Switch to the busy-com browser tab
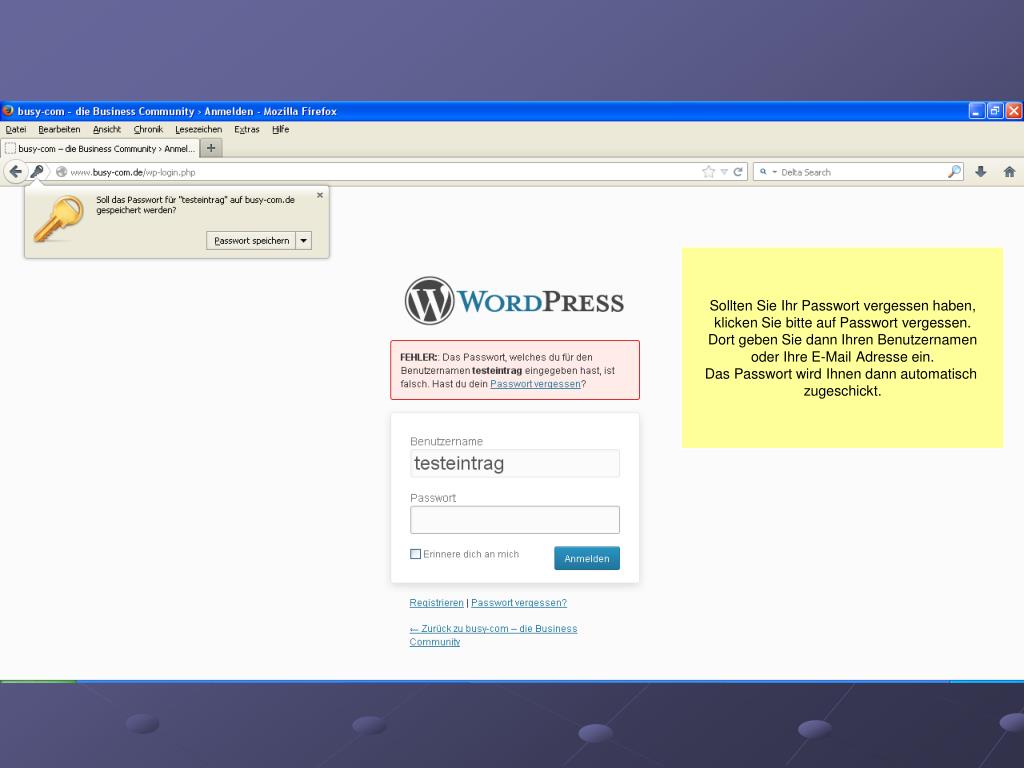 [100, 148]
